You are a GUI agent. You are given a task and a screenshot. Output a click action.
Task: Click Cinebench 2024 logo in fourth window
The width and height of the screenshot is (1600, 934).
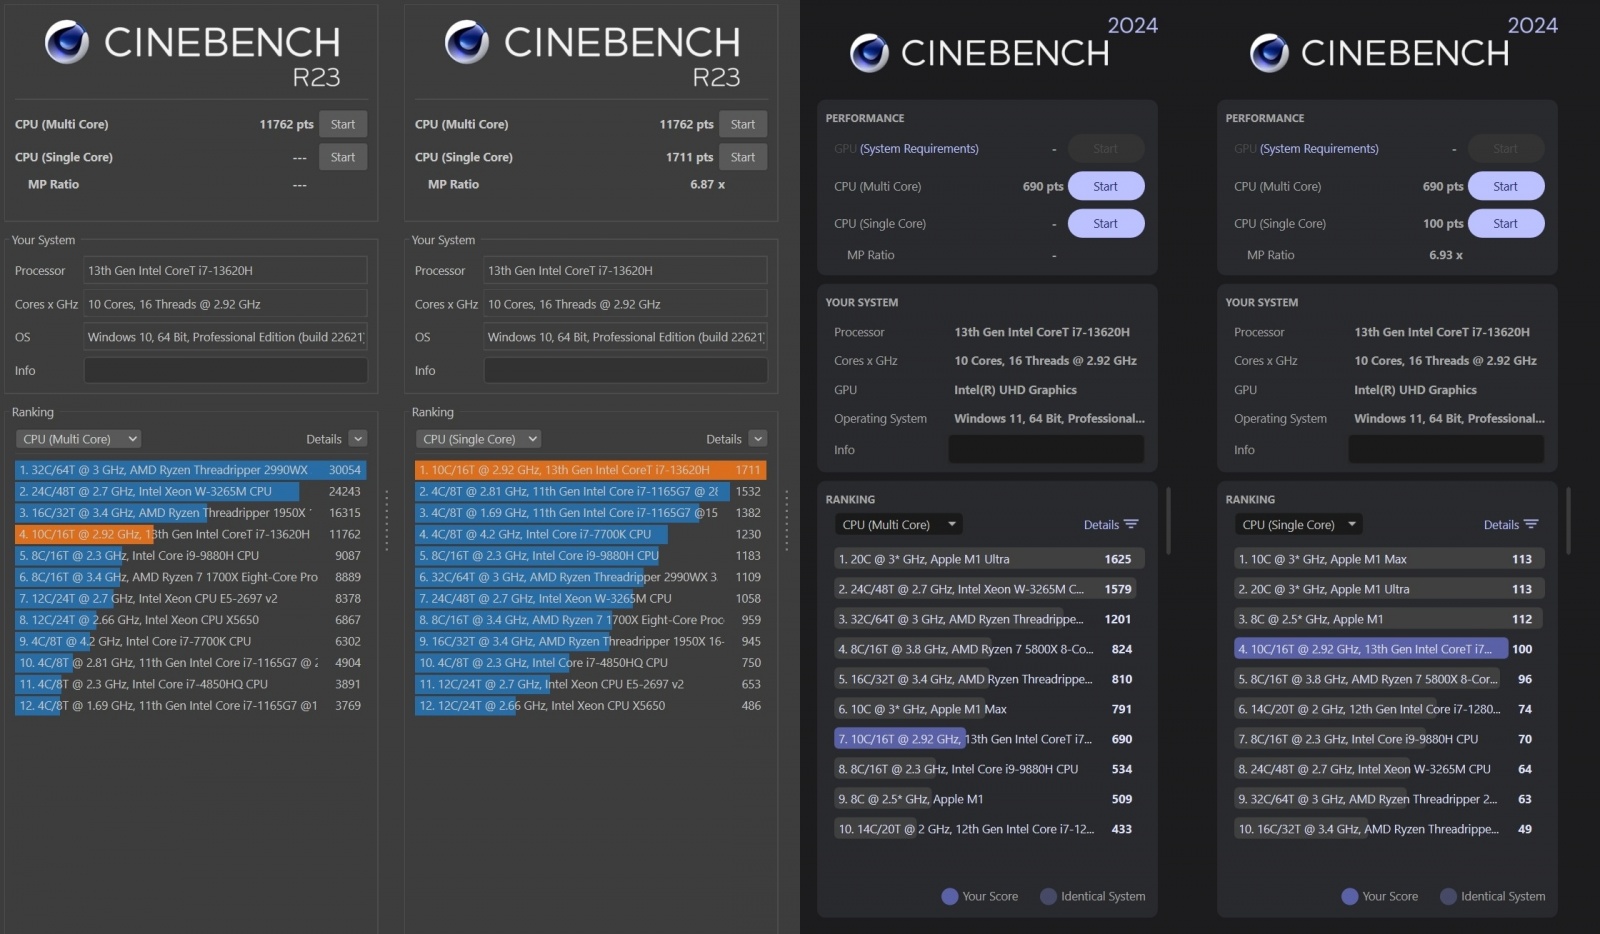click(x=1403, y=45)
